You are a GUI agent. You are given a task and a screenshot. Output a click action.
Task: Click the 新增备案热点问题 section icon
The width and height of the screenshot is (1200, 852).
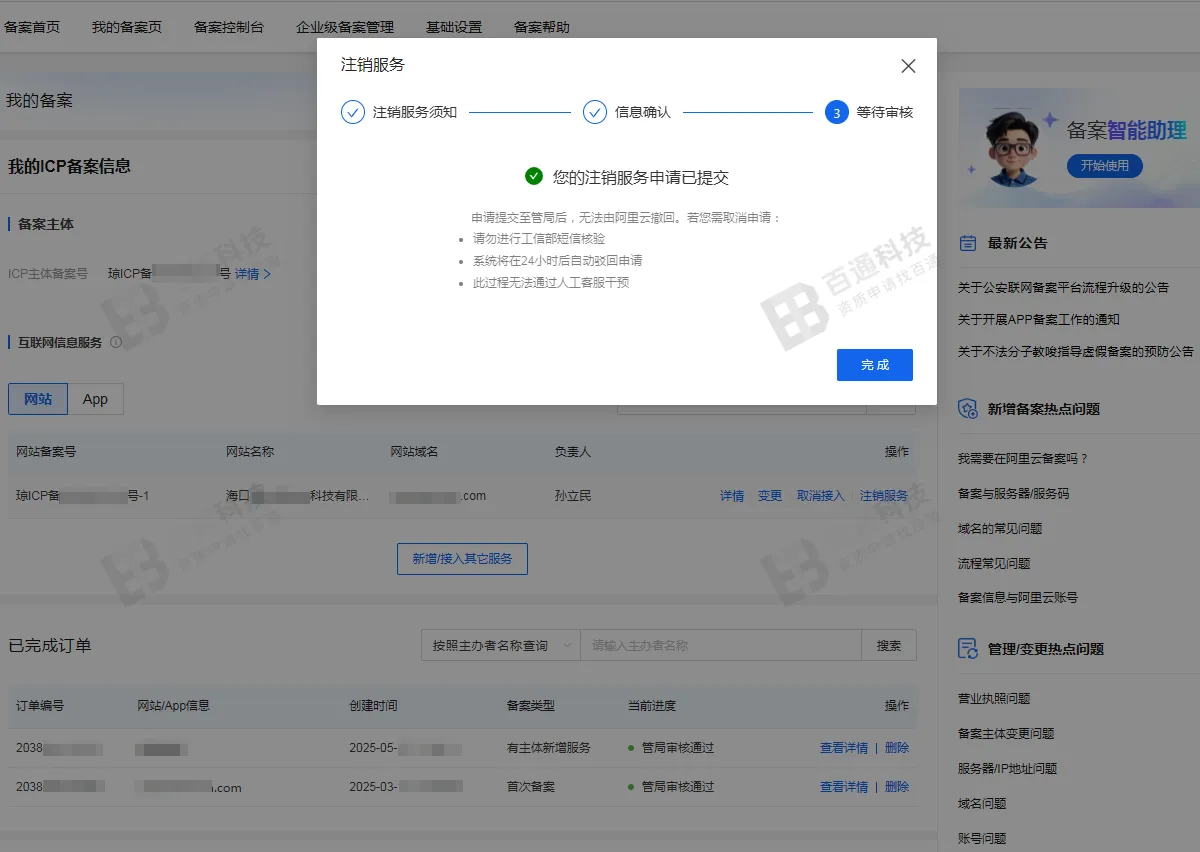point(966,408)
